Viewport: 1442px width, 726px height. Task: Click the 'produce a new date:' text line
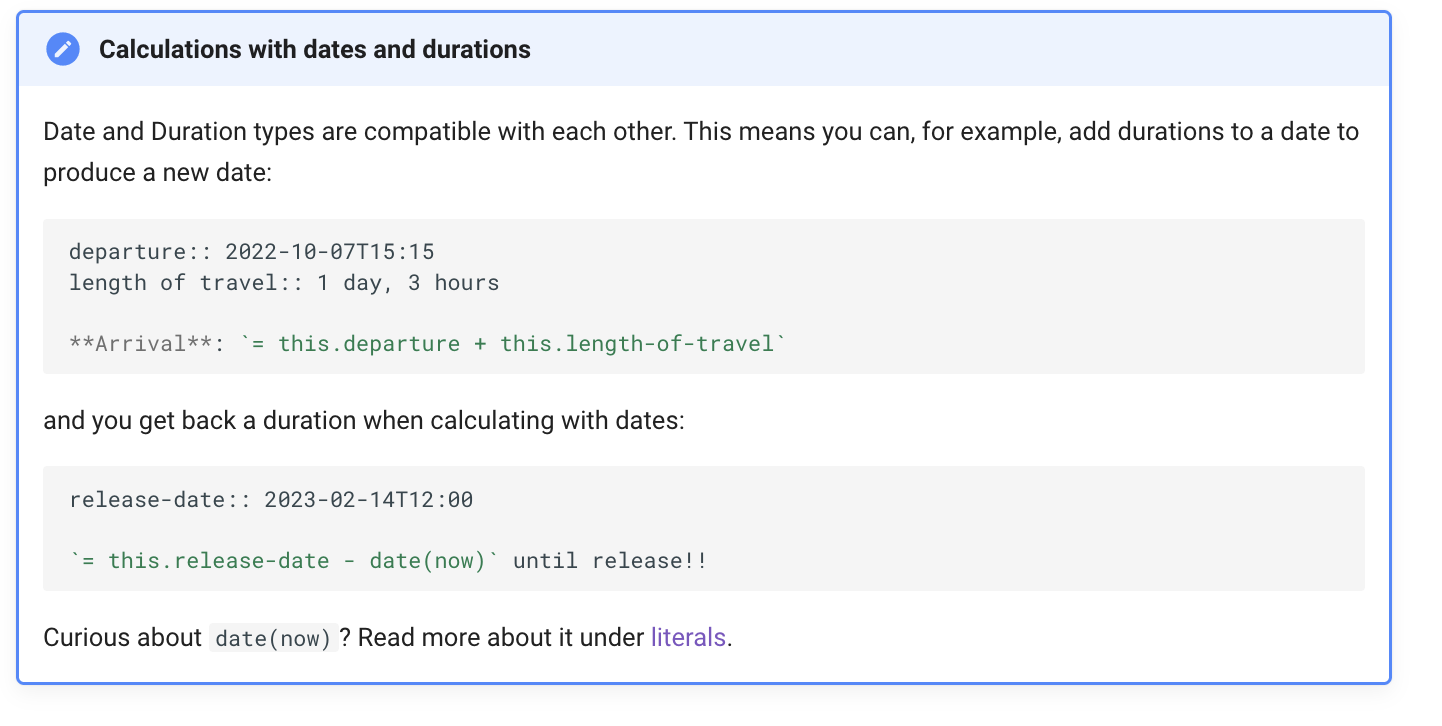point(157,173)
